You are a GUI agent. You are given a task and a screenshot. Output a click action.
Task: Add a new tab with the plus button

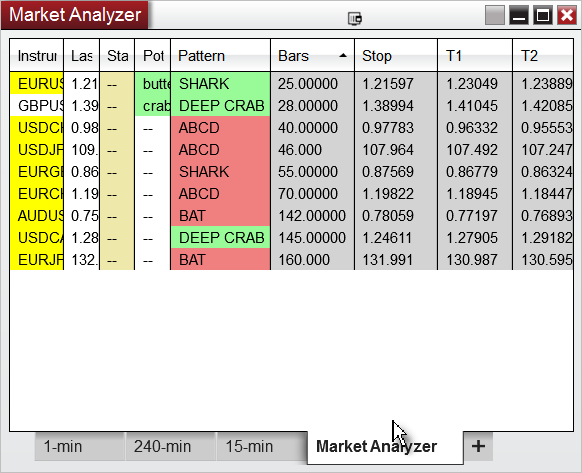pyautogui.click(x=478, y=446)
